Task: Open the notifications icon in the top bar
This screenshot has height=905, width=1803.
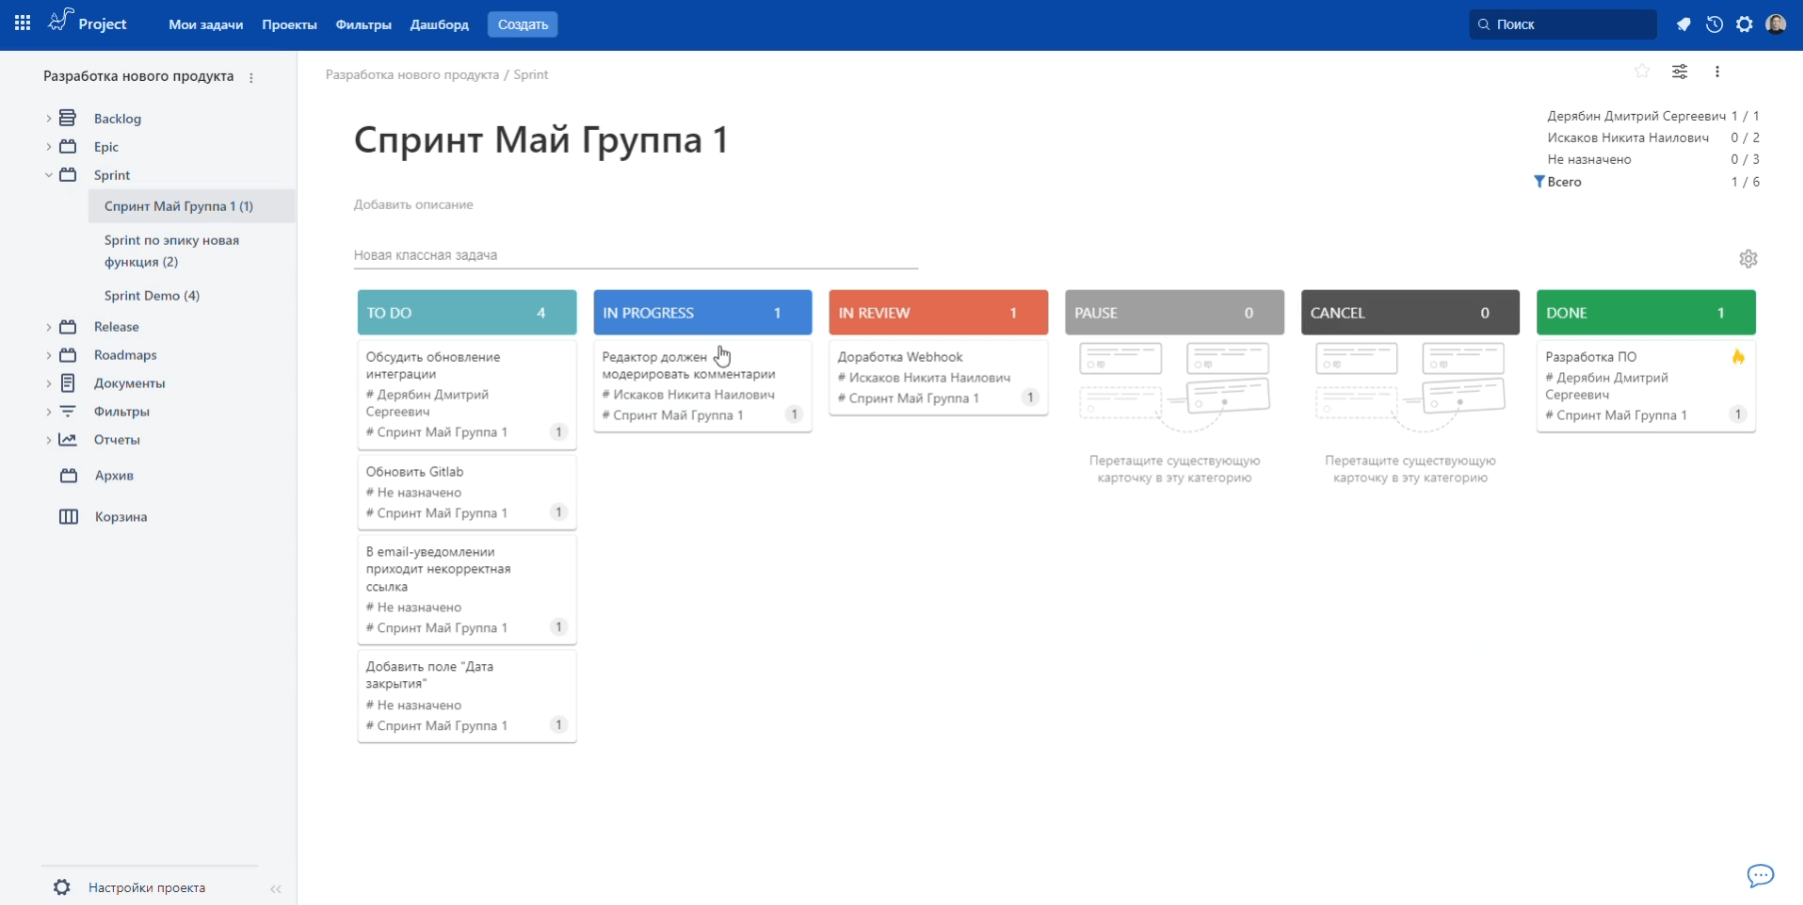Action: (1684, 24)
